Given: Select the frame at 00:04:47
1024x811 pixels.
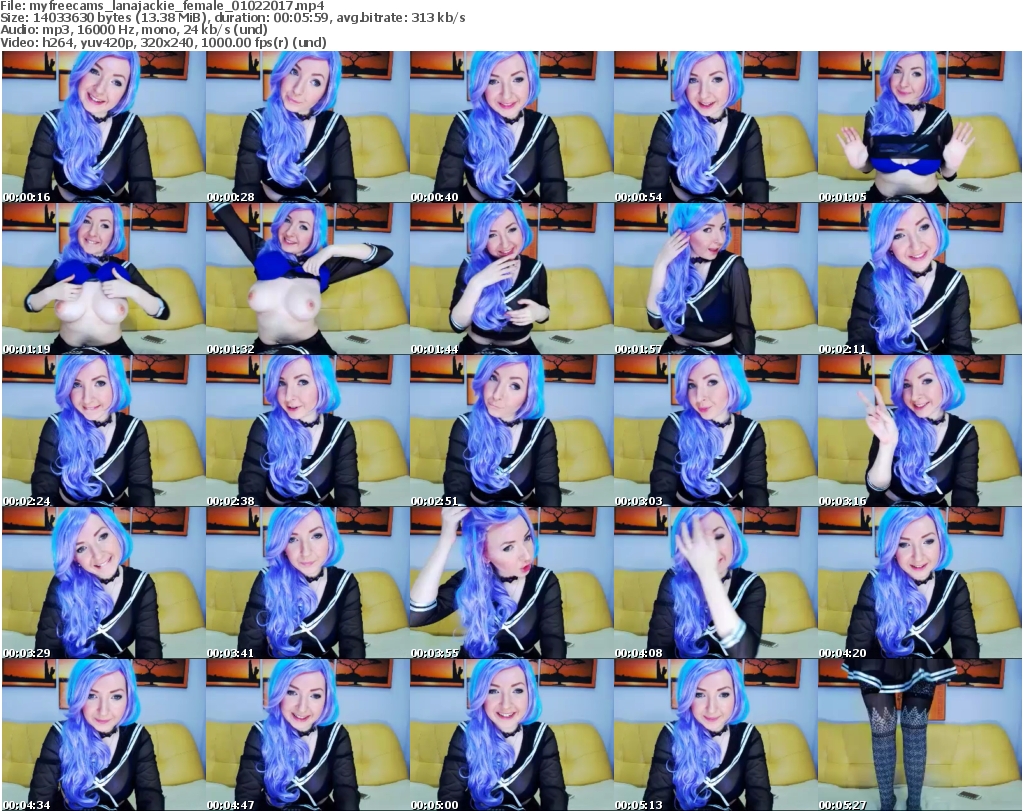Looking at the screenshot, I should 307,735.
